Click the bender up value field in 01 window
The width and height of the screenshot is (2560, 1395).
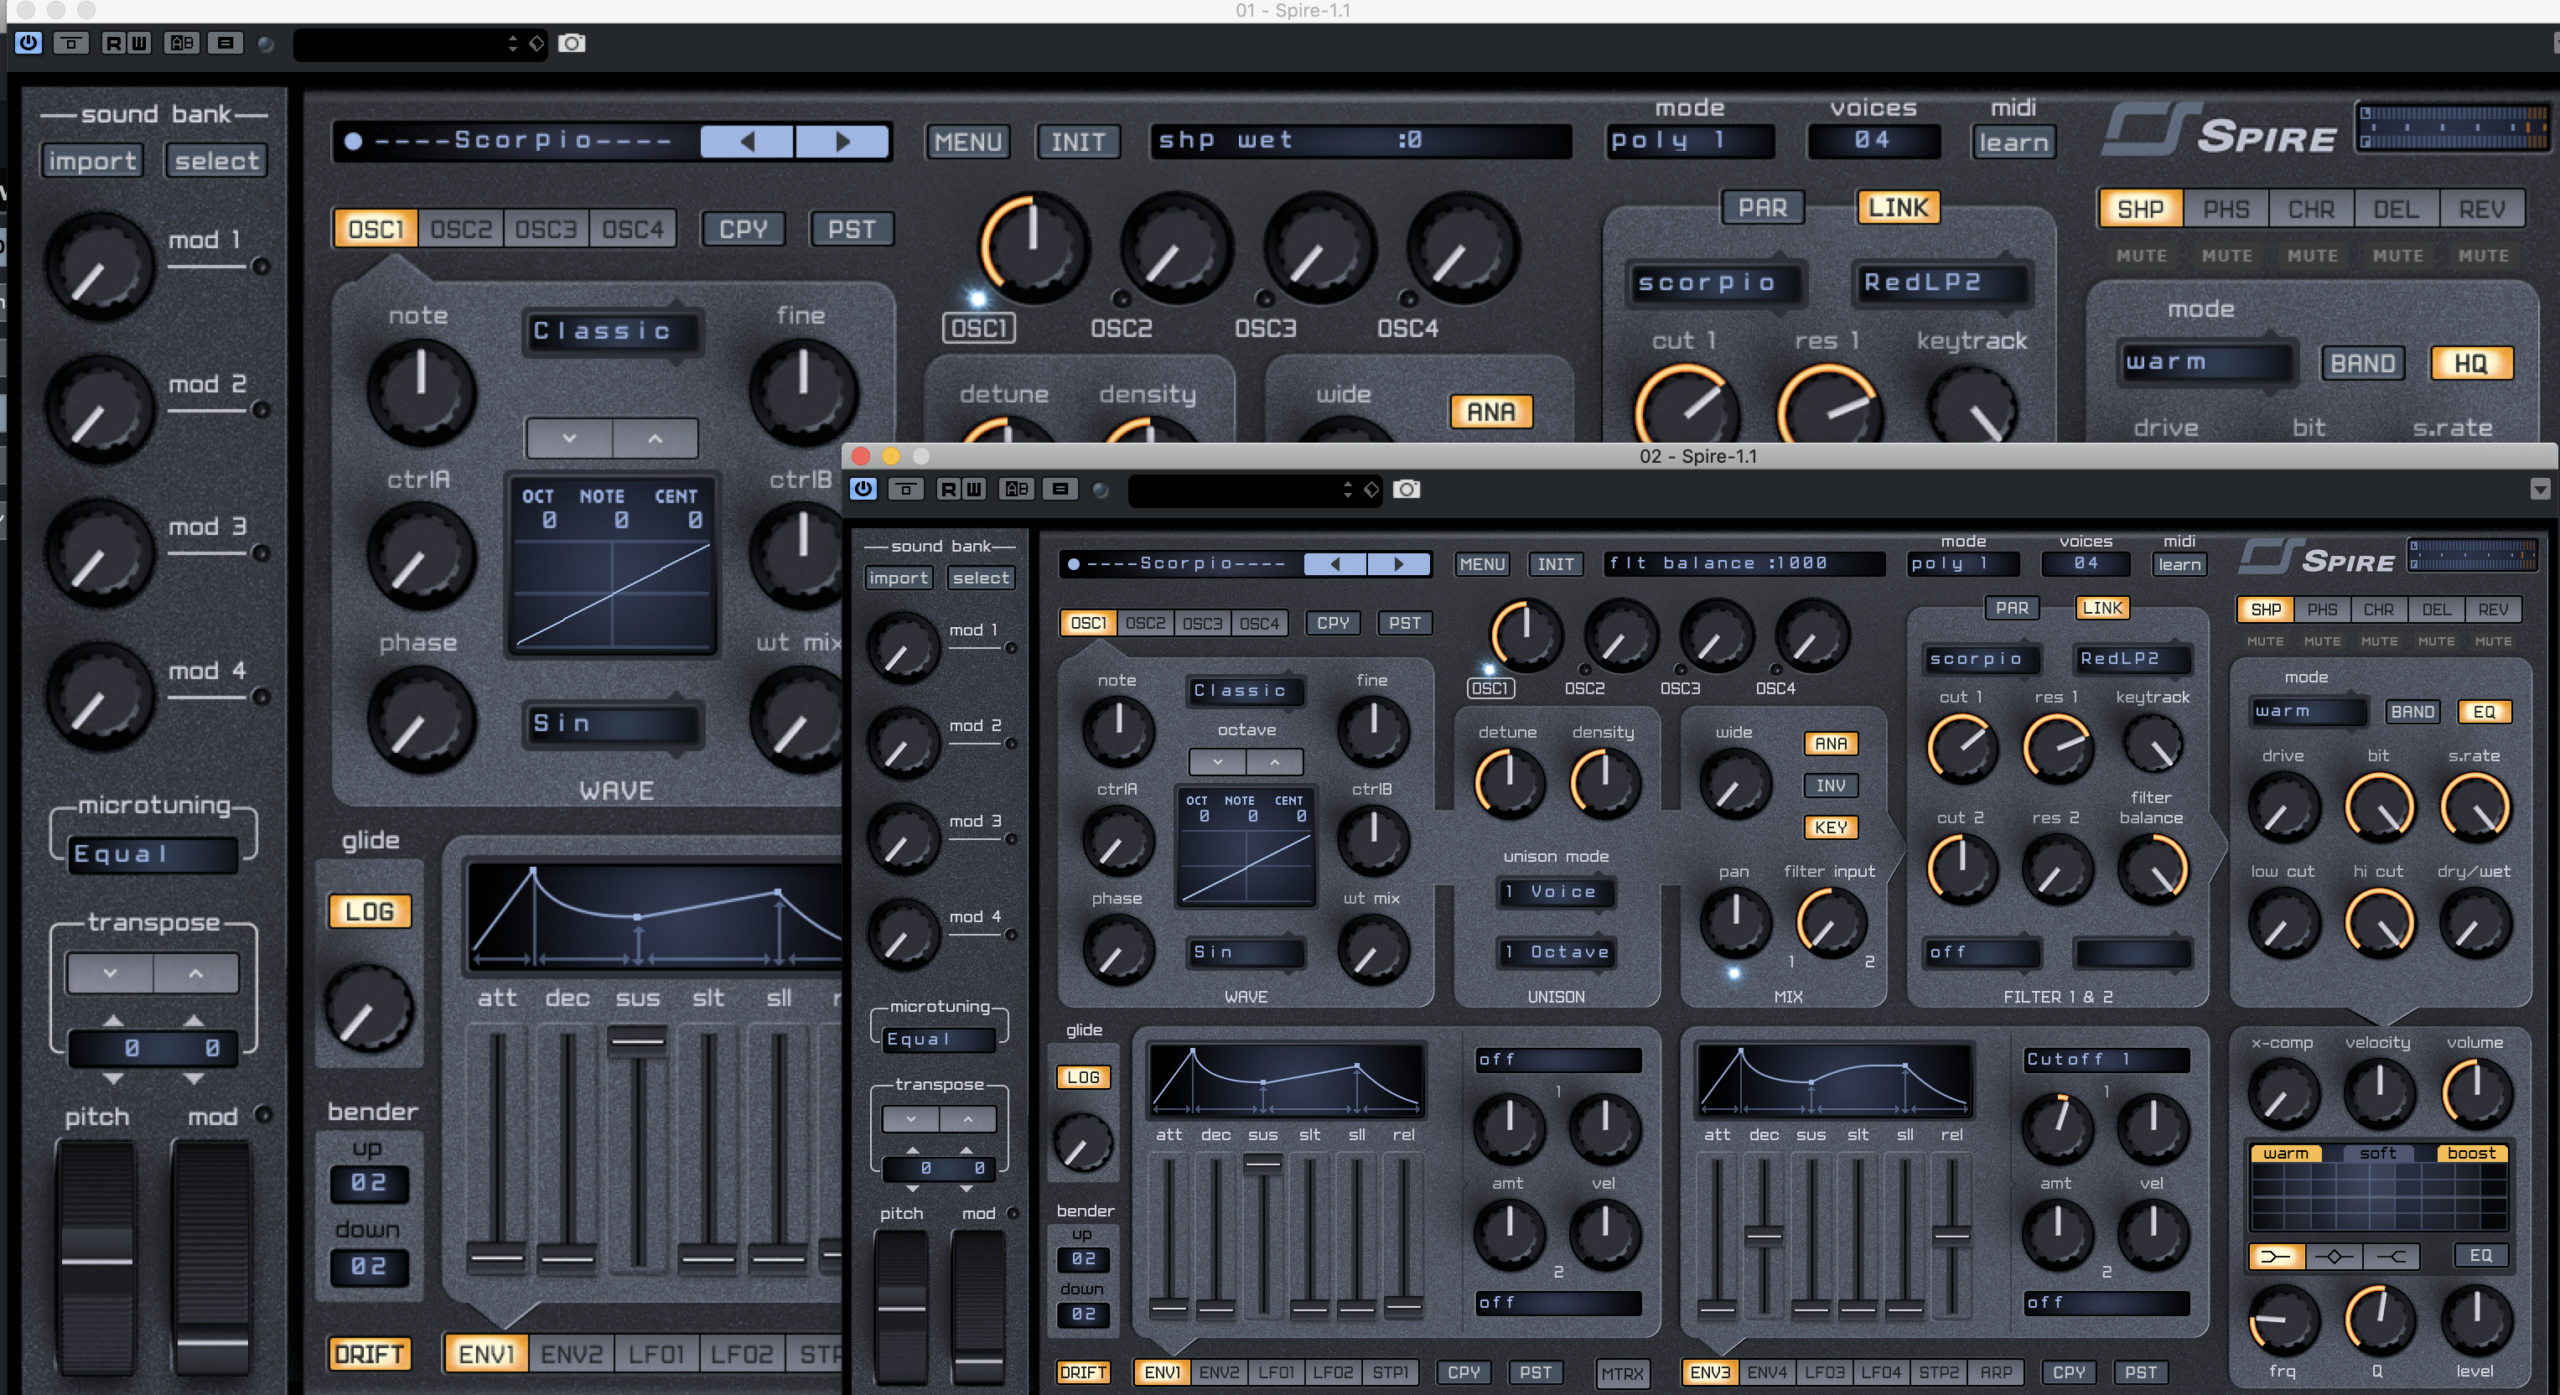click(x=368, y=1183)
